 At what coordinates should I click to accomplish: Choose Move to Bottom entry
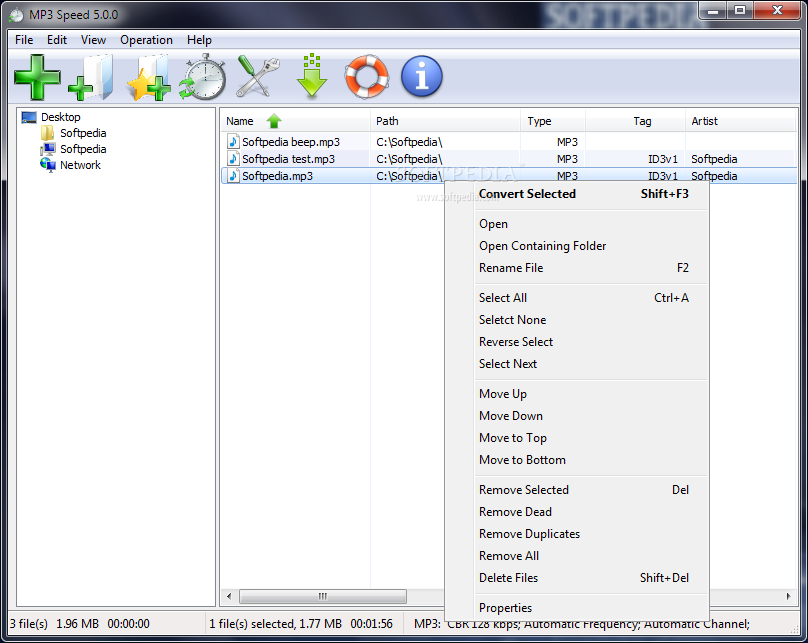pos(577,460)
